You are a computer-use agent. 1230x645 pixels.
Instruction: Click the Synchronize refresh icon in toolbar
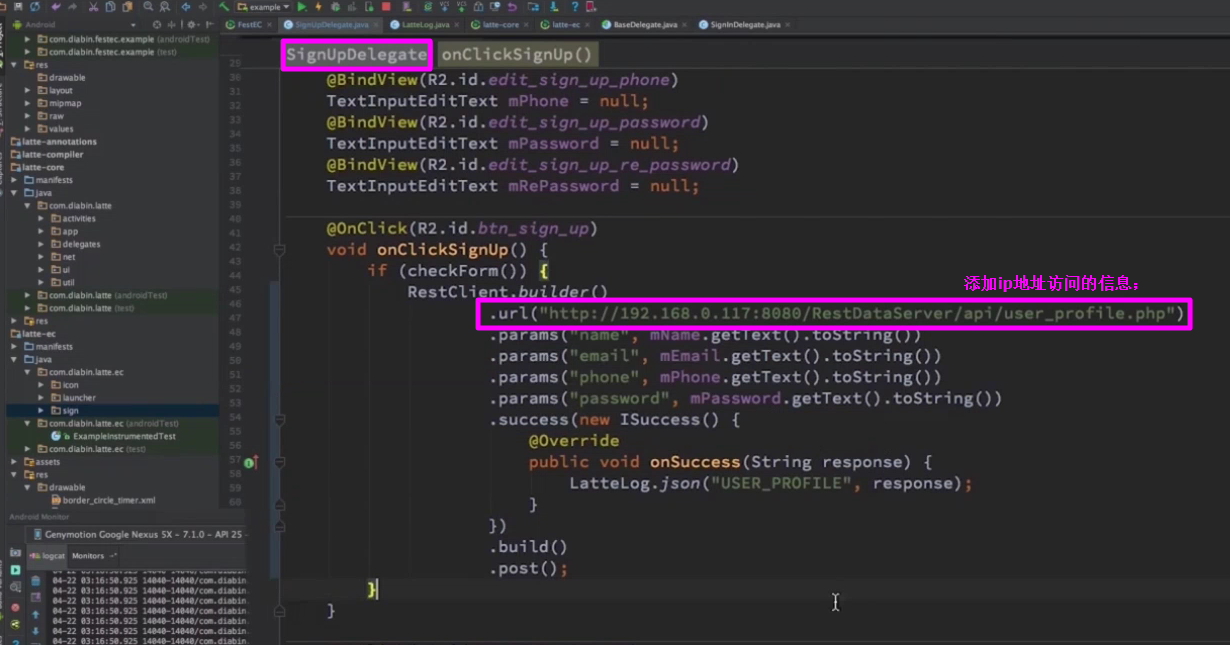point(35,7)
